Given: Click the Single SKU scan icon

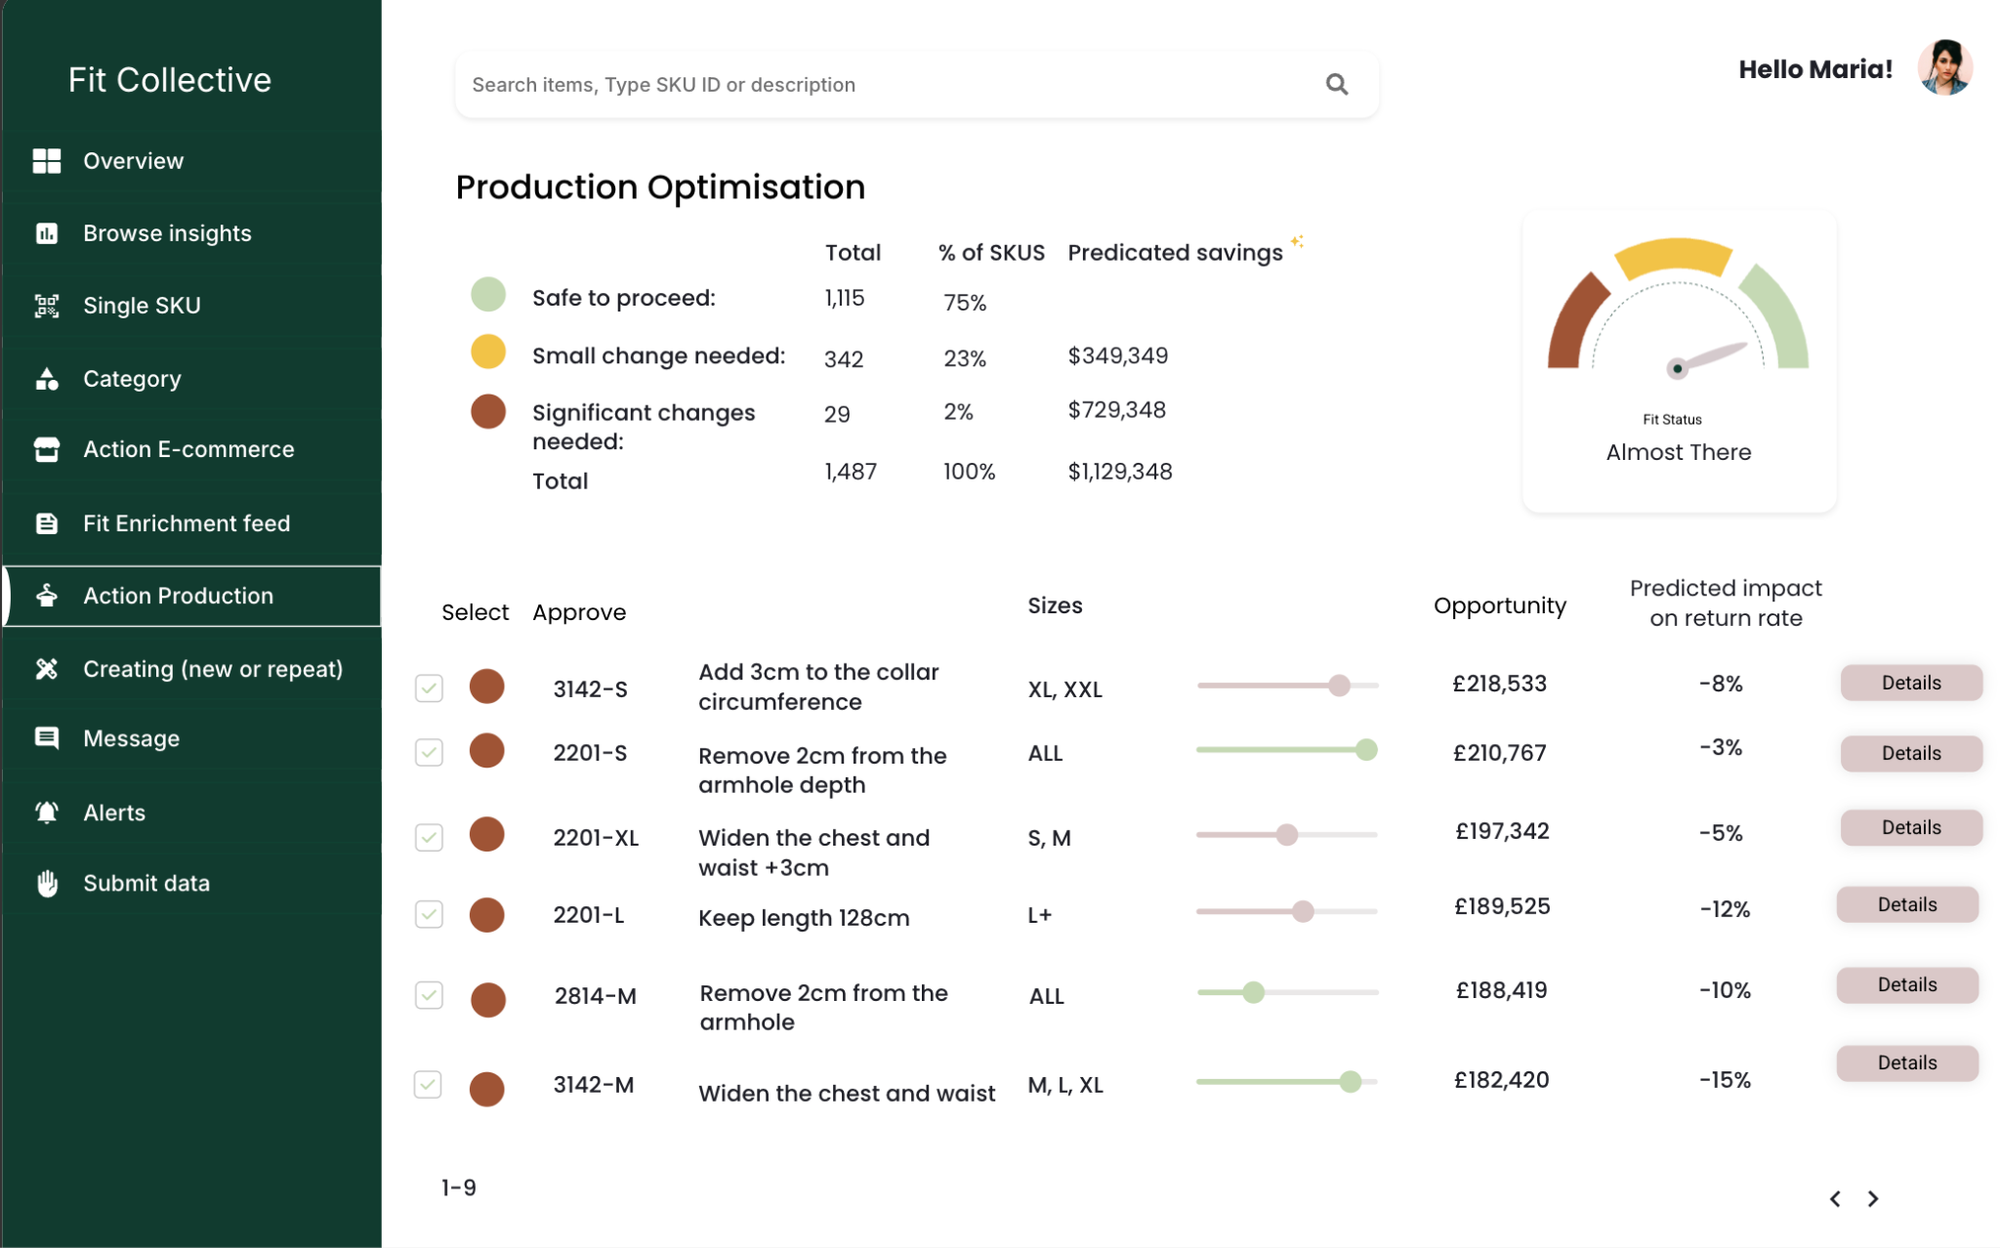Looking at the screenshot, I should click(47, 306).
